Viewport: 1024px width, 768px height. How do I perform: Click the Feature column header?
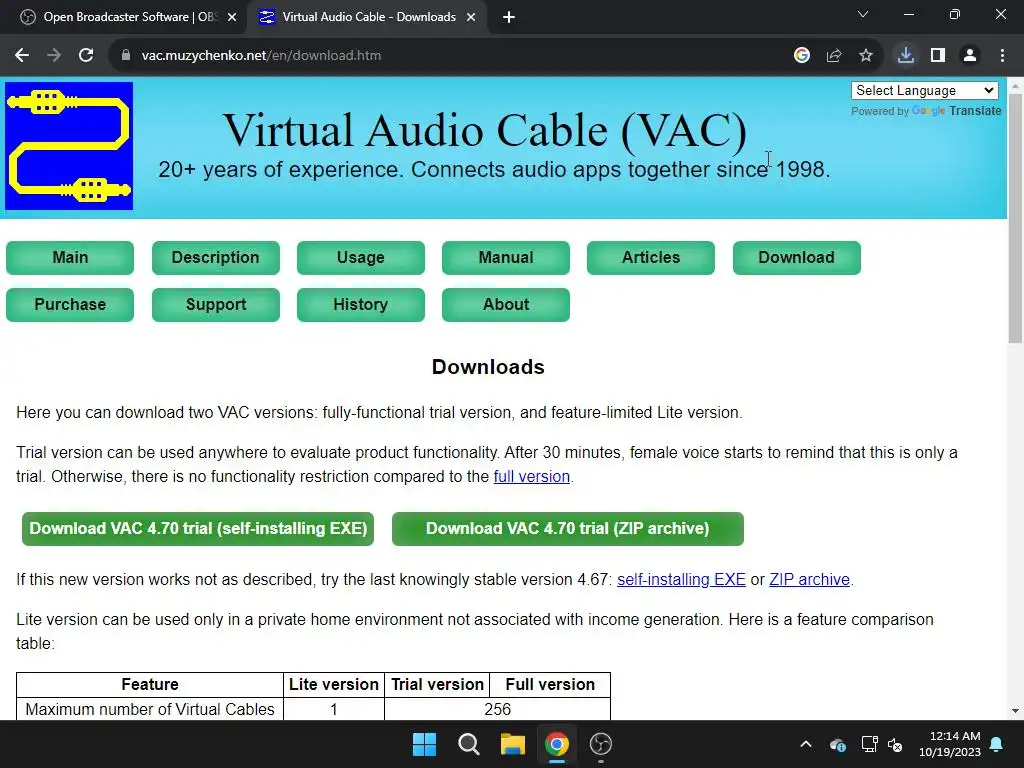[150, 684]
